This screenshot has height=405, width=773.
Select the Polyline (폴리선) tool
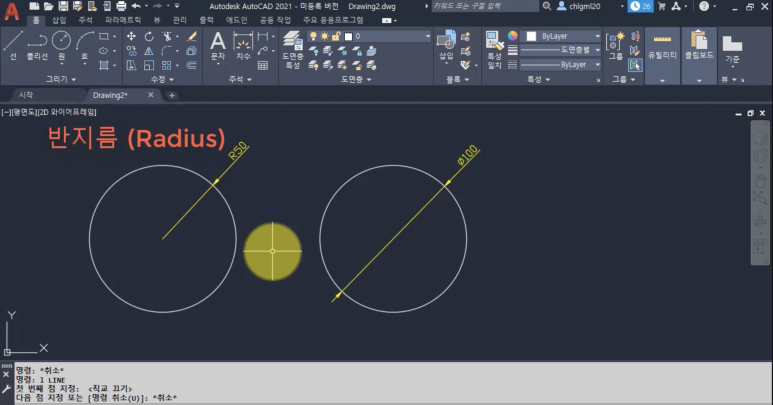pyautogui.click(x=37, y=45)
